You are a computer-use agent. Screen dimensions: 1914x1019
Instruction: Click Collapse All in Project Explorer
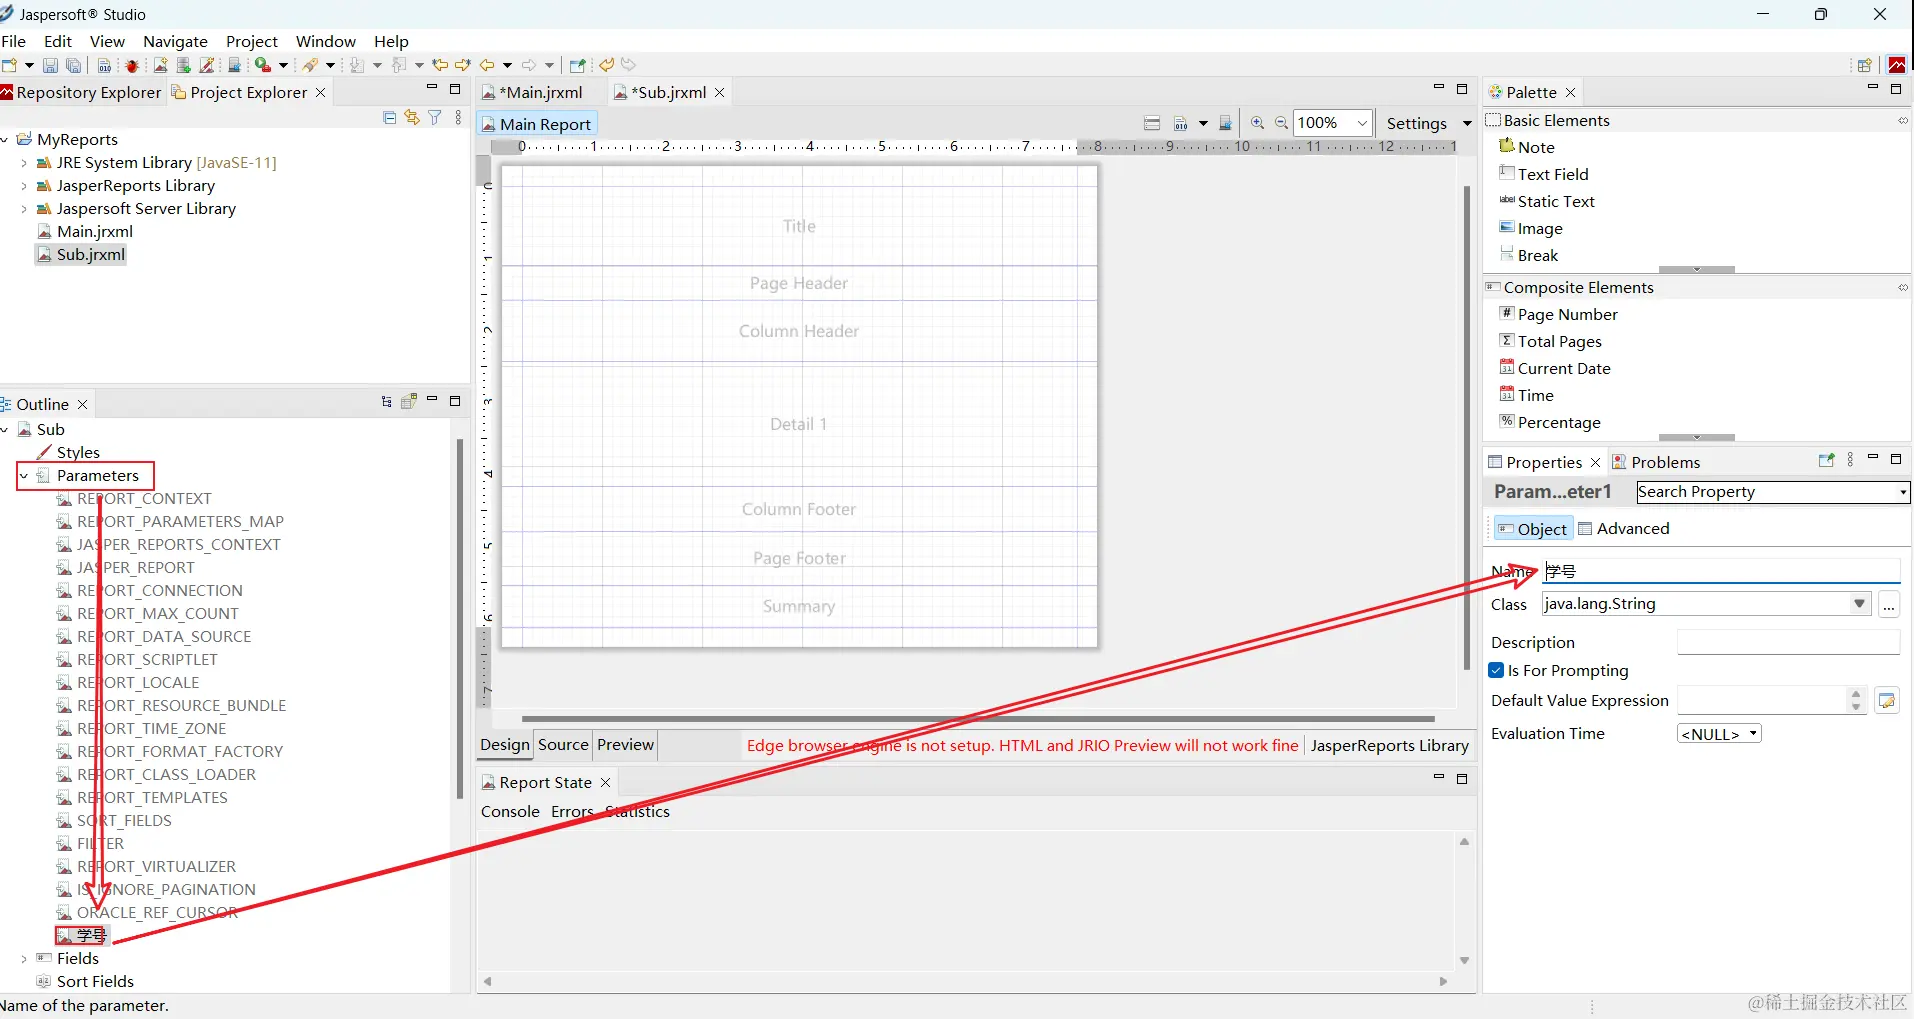coord(390,118)
